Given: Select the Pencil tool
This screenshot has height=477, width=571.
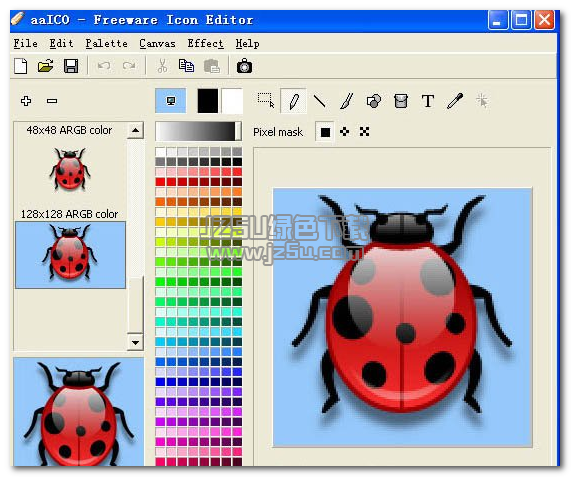Looking at the screenshot, I should coord(293,101).
